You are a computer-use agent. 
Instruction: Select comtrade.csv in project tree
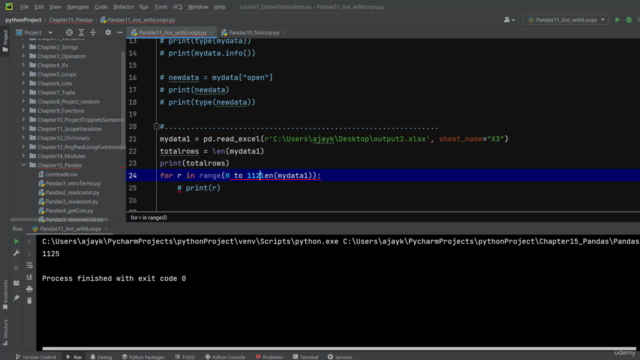point(61,174)
